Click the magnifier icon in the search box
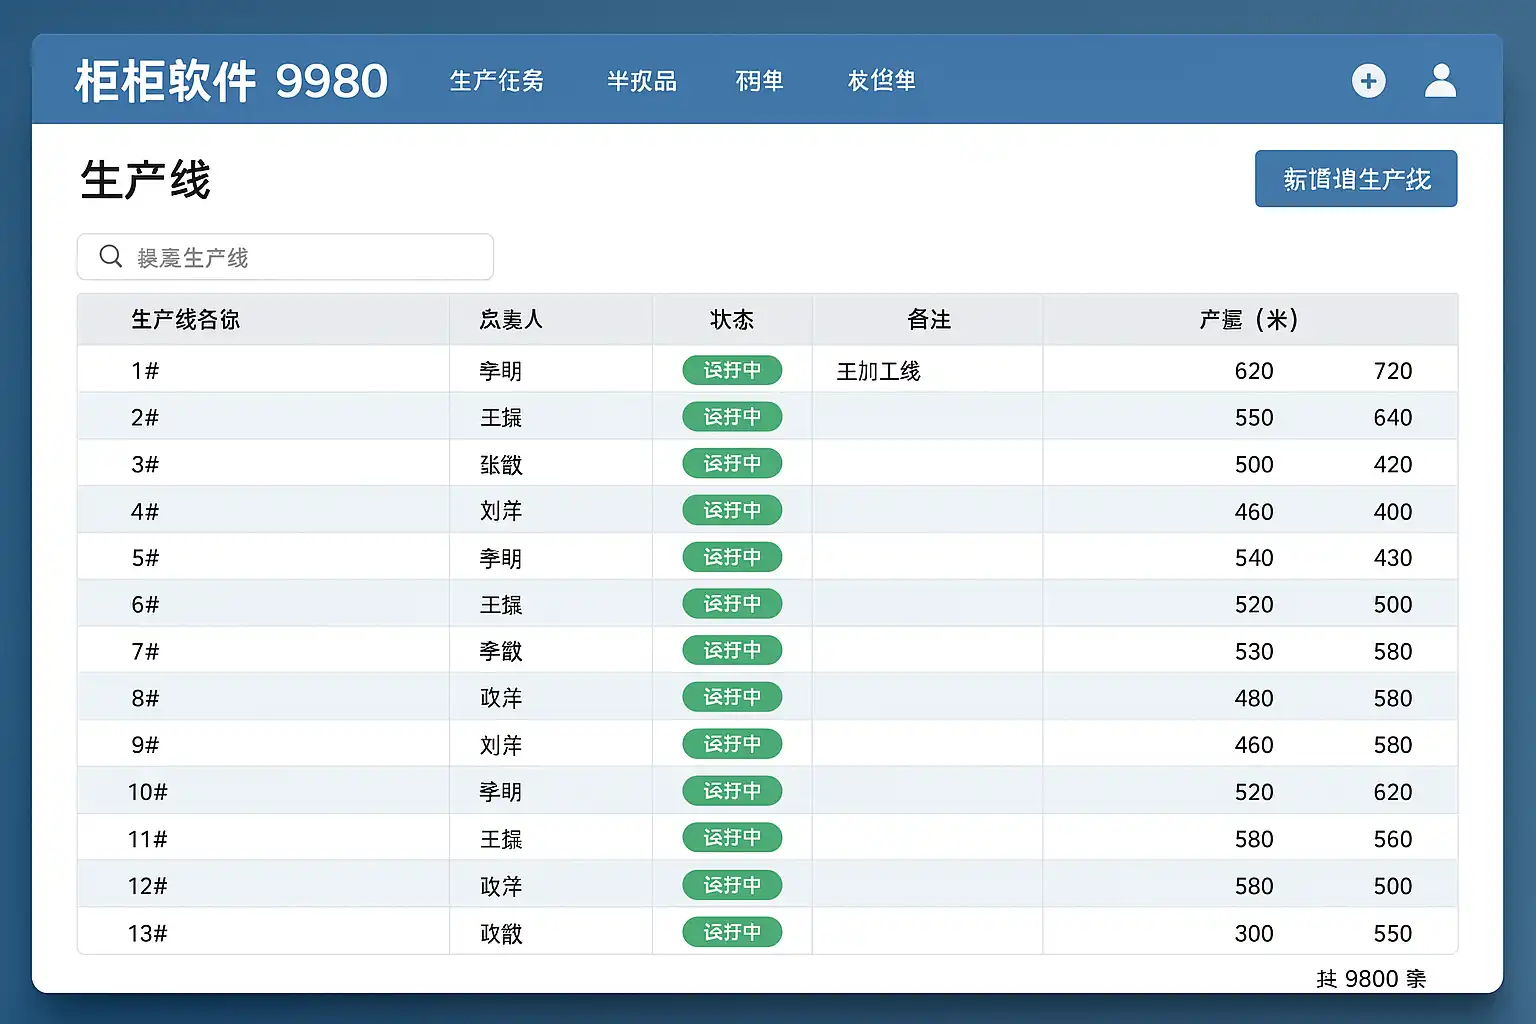The height and width of the screenshot is (1024, 1536). [111, 257]
